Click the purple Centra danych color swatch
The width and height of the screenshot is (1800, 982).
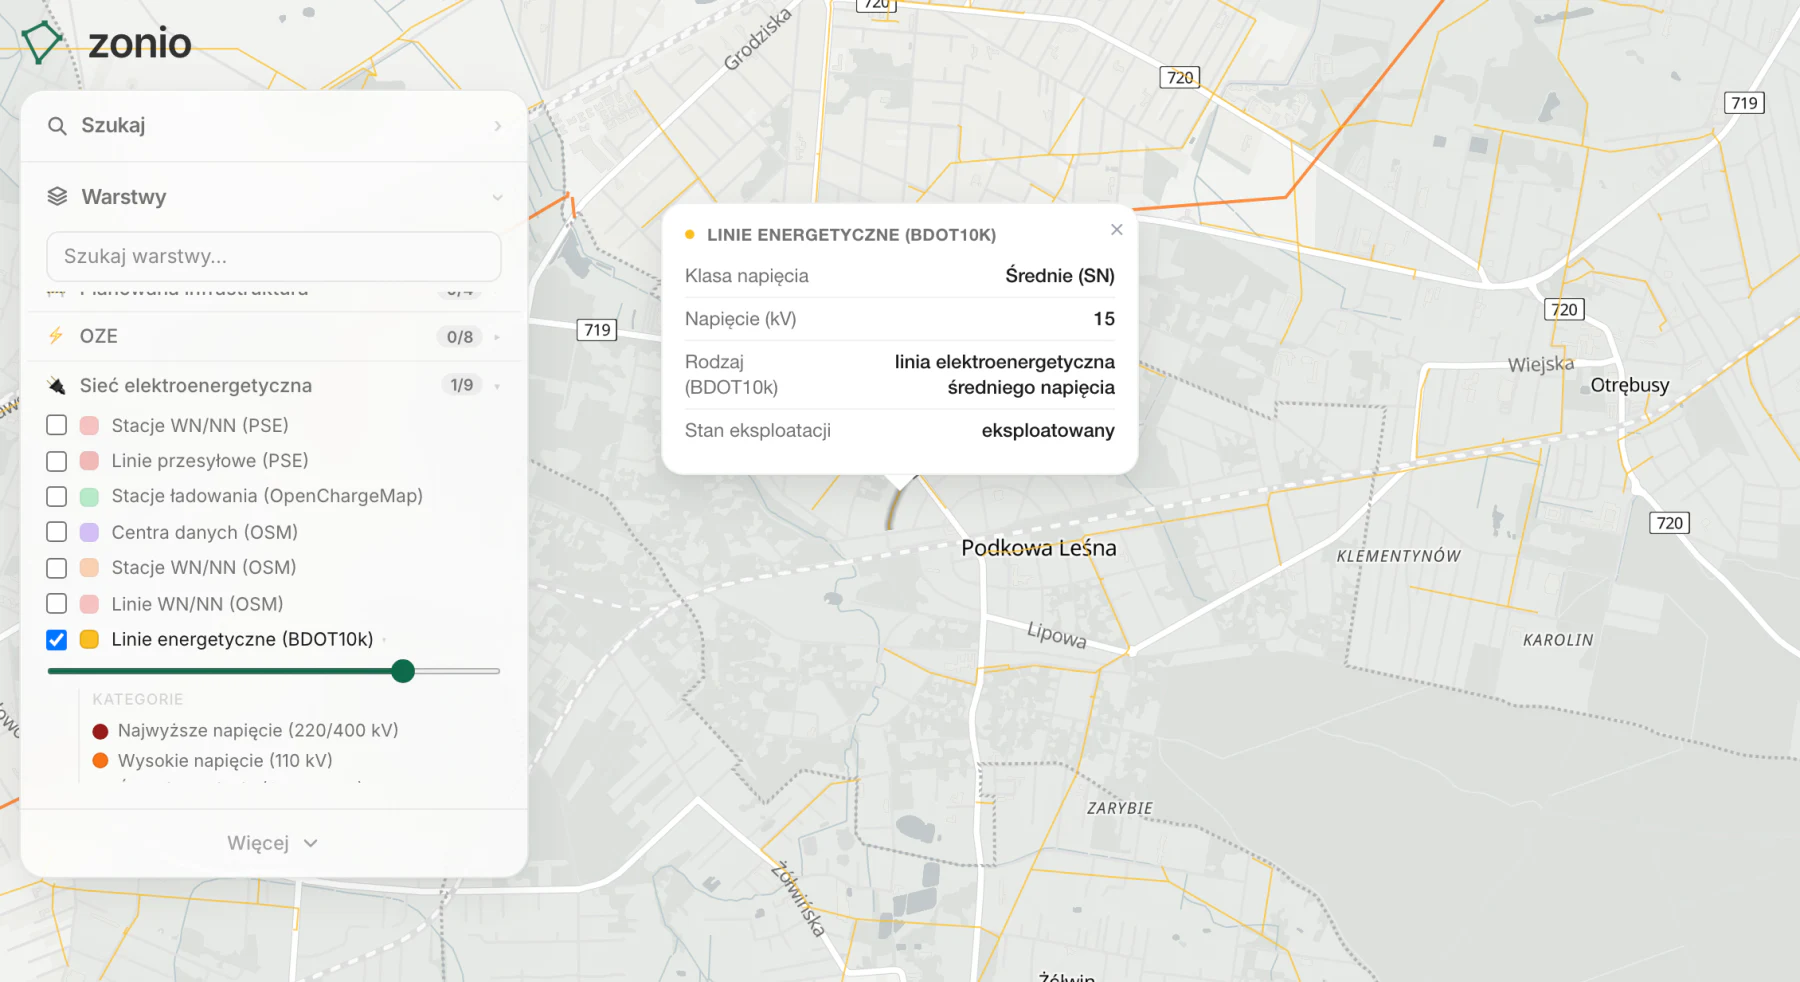[x=89, y=532]
